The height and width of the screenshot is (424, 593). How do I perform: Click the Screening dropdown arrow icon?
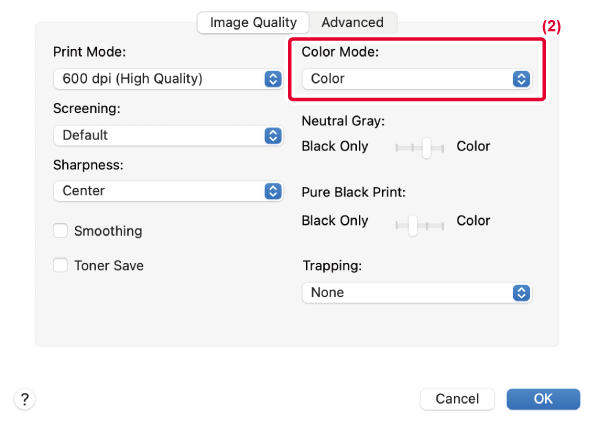273,136
